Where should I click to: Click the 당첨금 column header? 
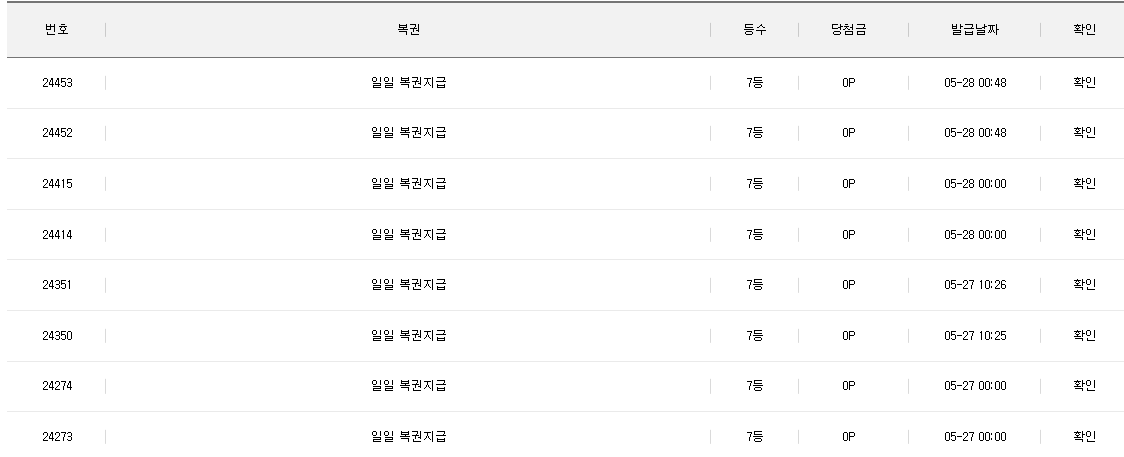(849, 29)
